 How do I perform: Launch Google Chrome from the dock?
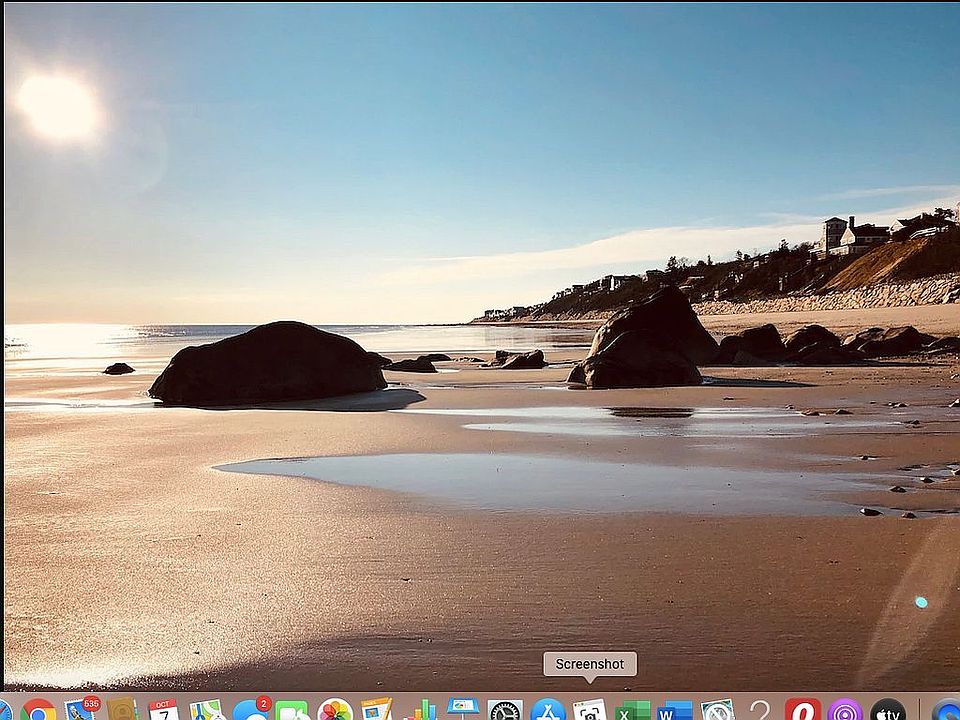pyautogui.click(x=38, y=711)
